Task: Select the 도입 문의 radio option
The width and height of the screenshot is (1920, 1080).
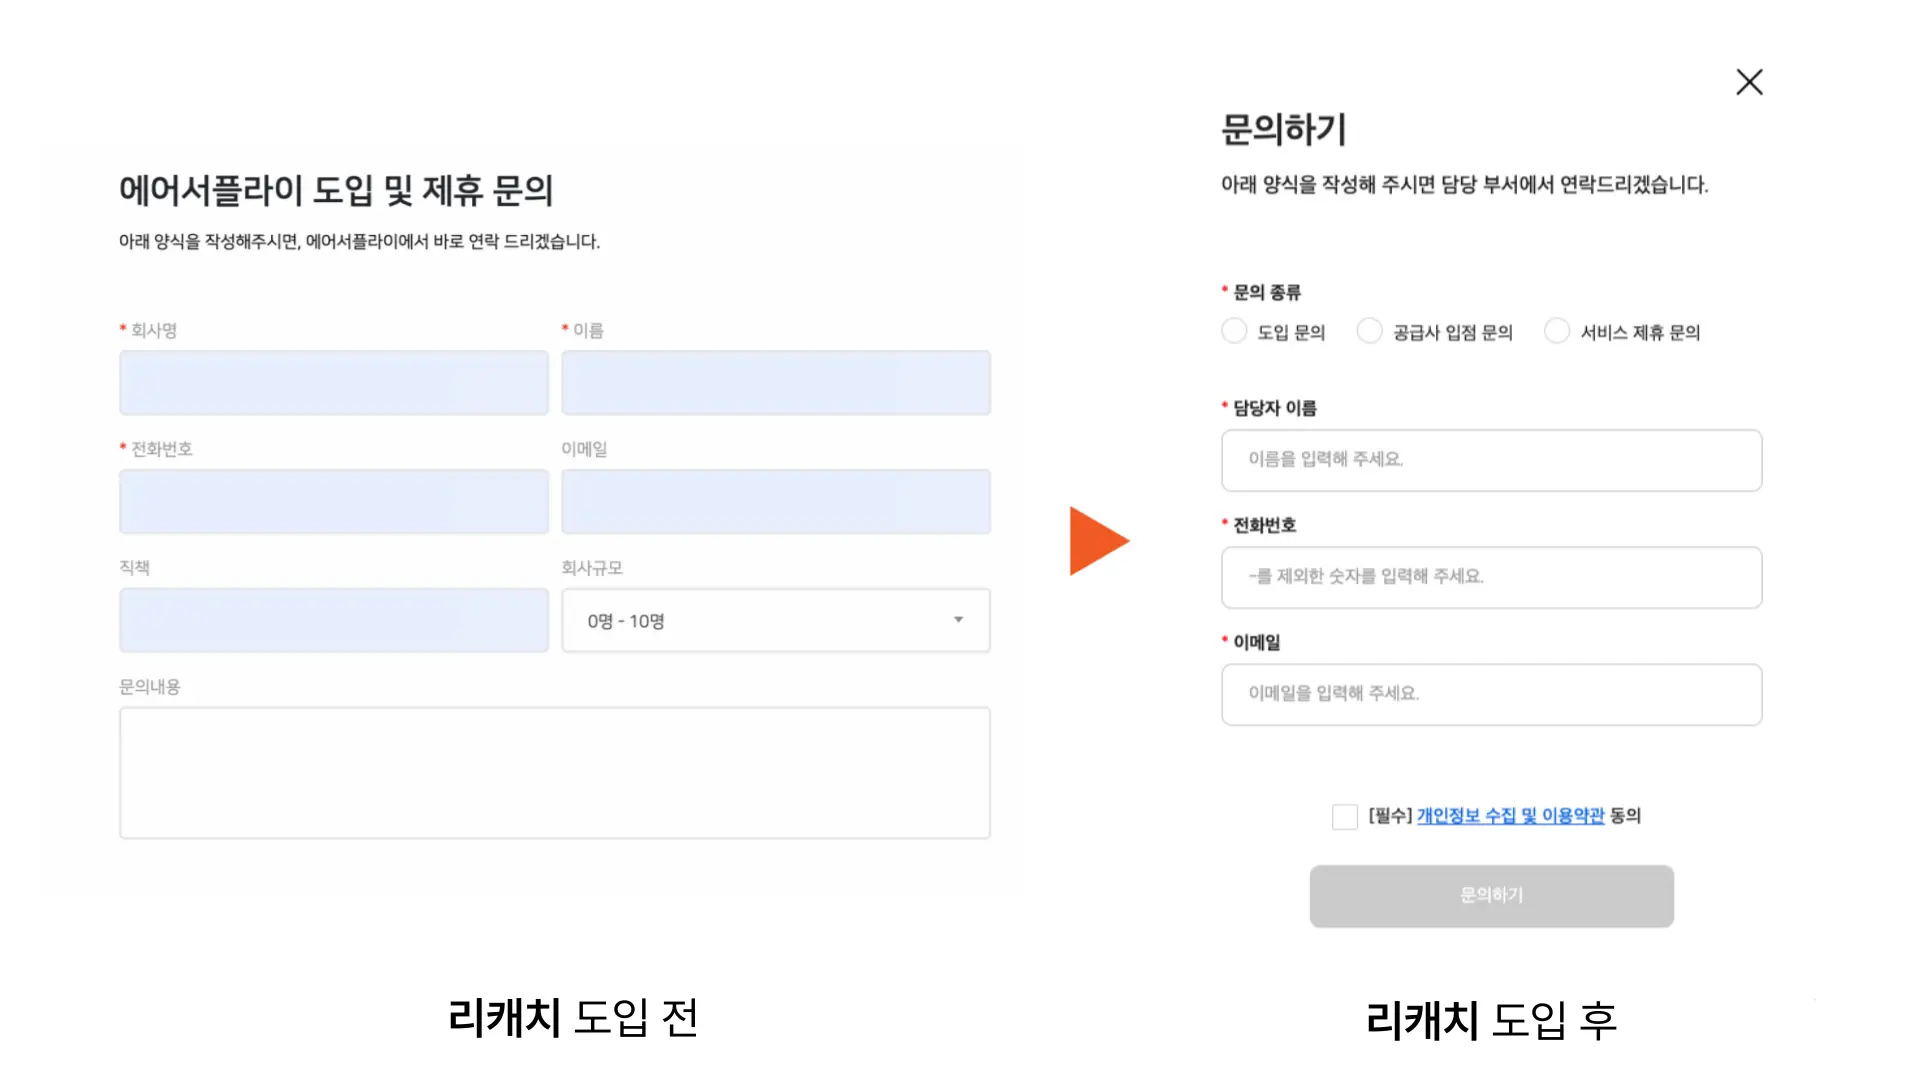Action: [1234, 331]
